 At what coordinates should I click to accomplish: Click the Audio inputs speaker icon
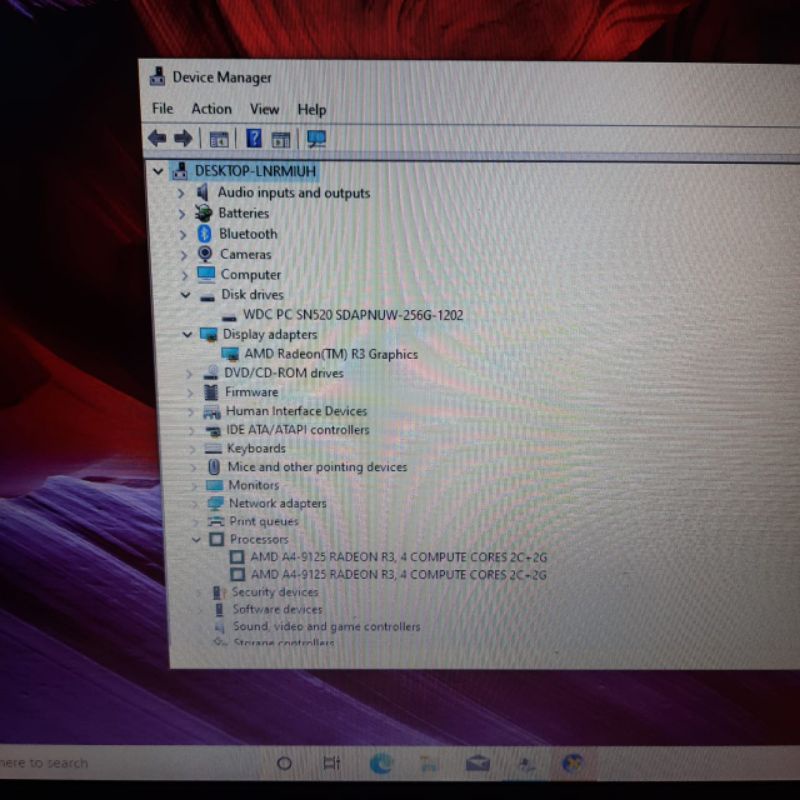point(203,192)
